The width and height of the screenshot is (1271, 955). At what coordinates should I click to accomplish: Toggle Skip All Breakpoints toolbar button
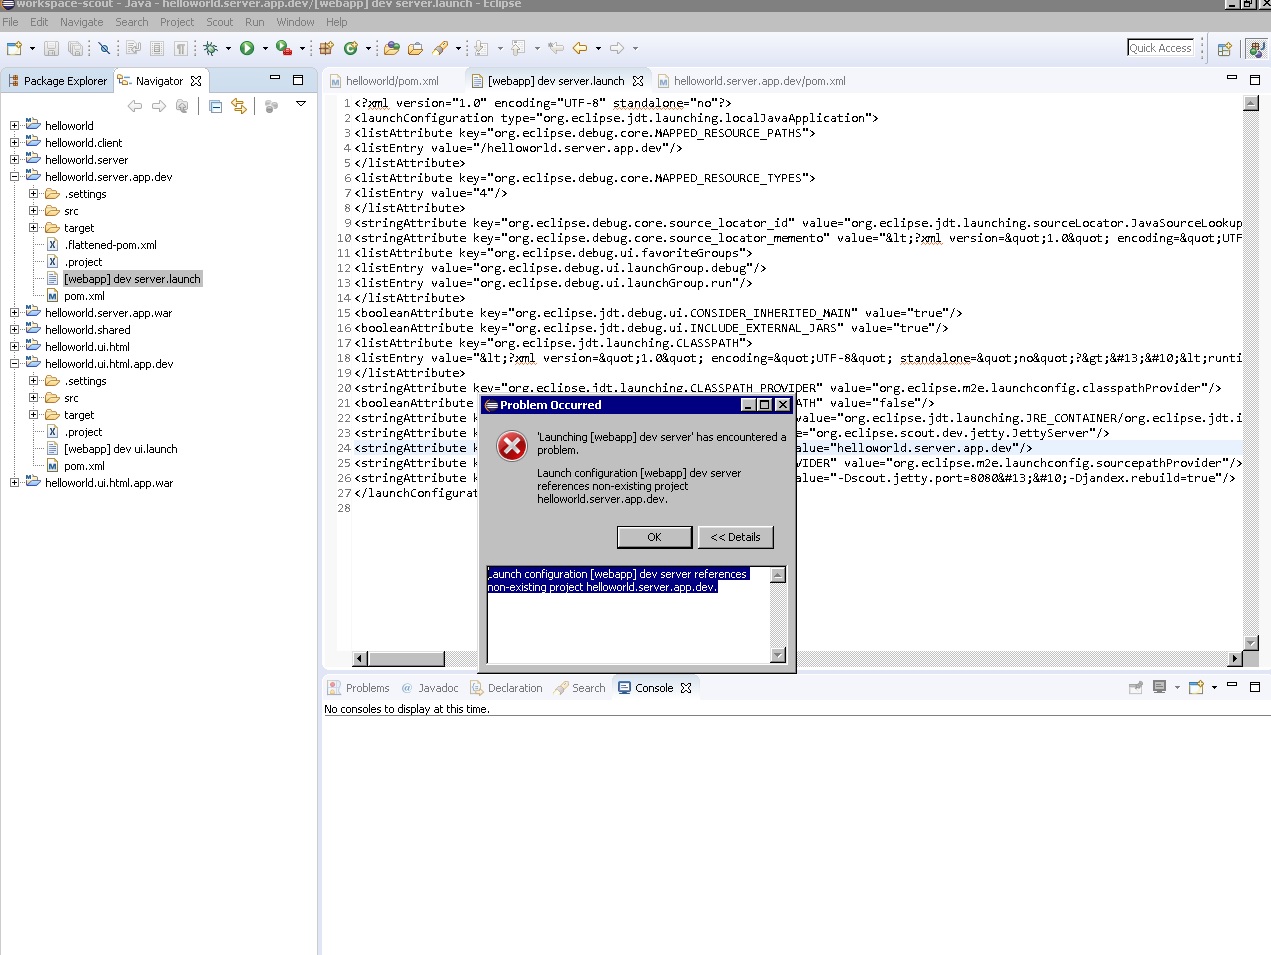[104, 48]
